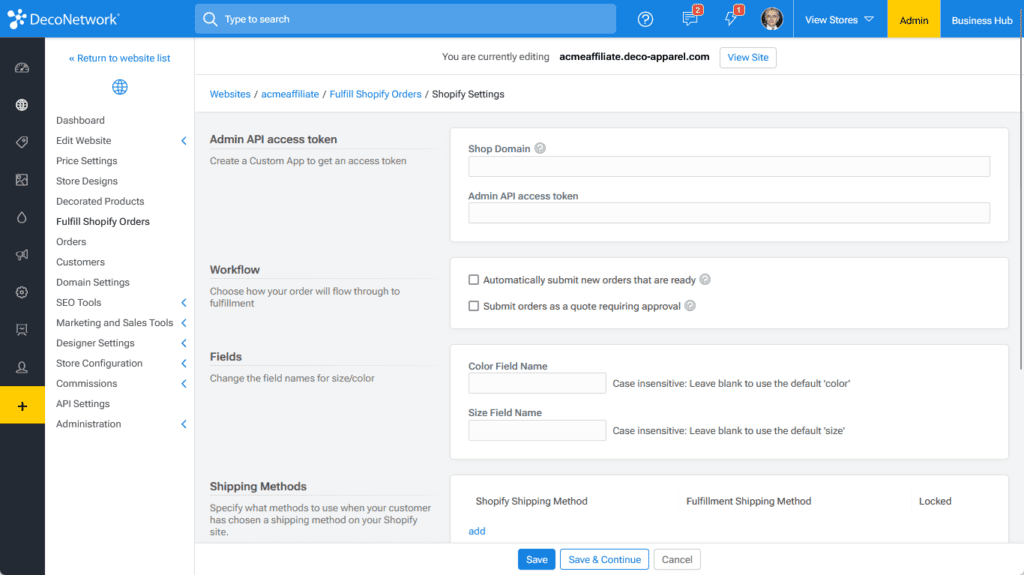Screen dimensions: 1024x575
Task: Expand Administration submenu chevron
Action: click(x=184, y=424)
